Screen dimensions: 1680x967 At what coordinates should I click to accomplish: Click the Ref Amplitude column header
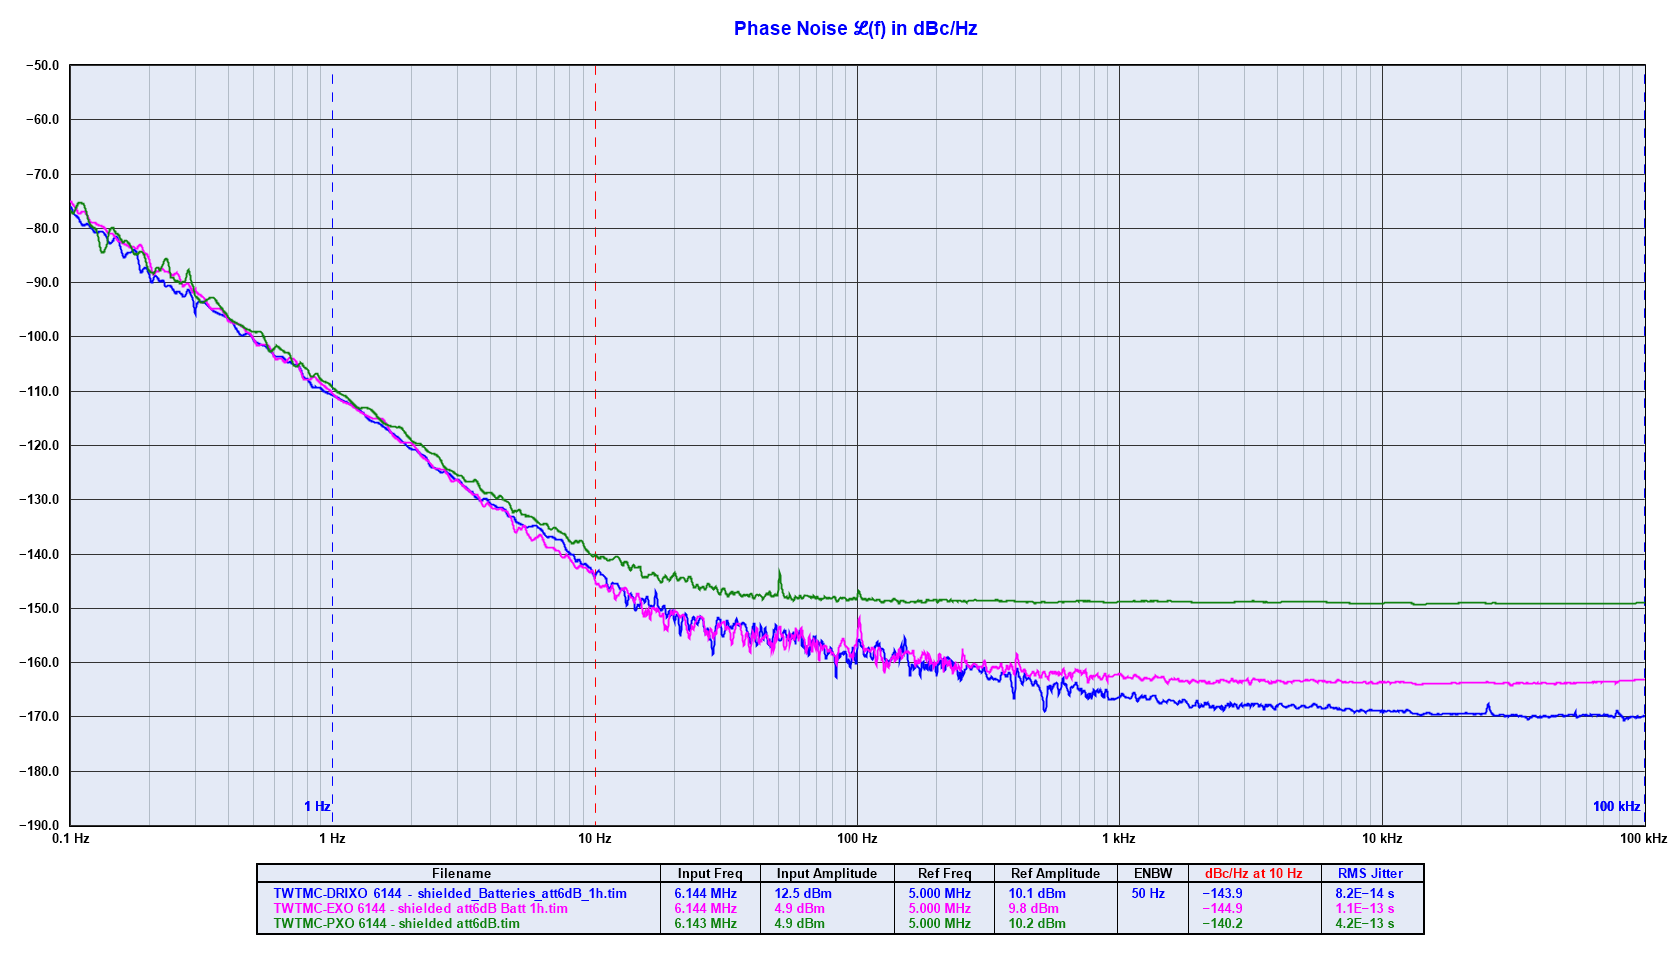click(1055, 874)
